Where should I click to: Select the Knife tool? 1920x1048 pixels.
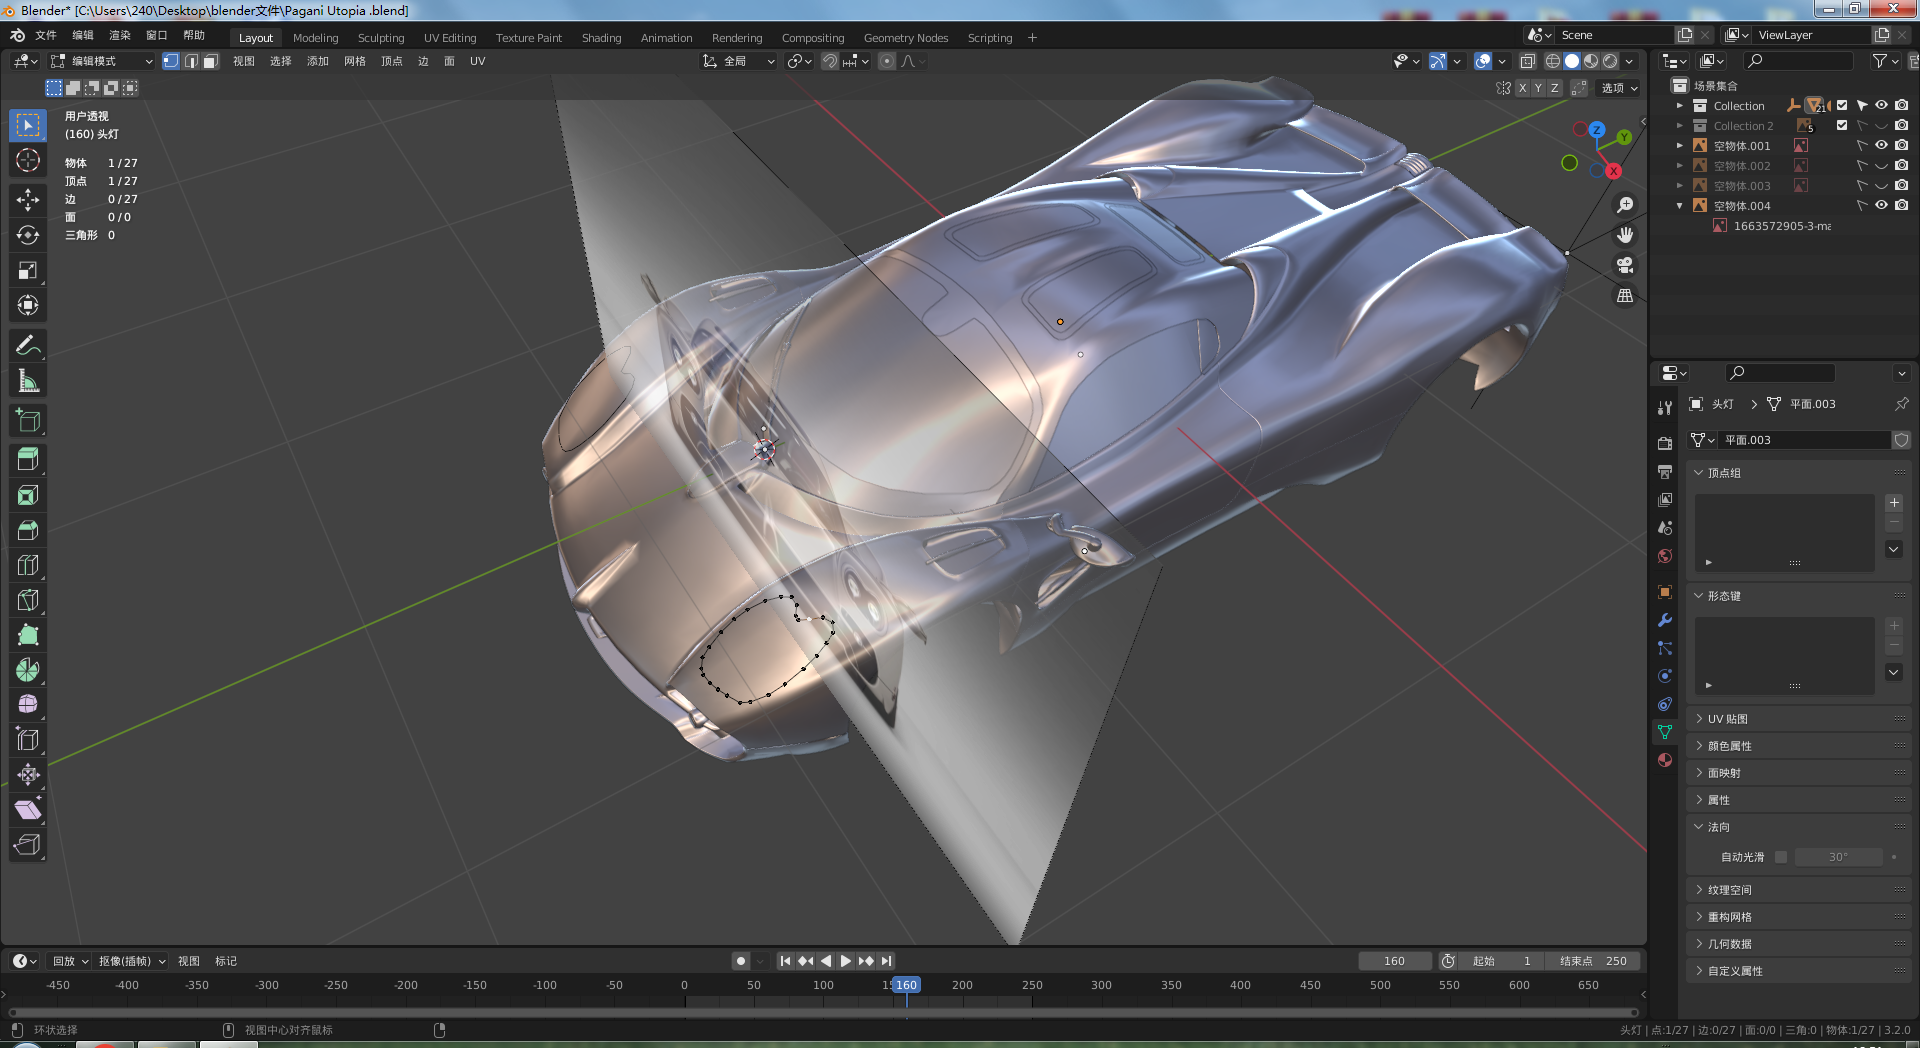point(28,600)
